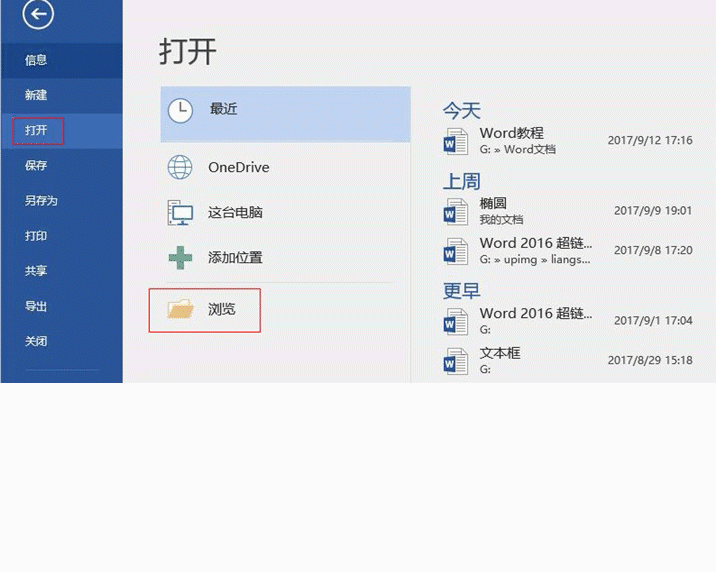Select 新建 in the sidebar
The image size is (716, 572).
coord(62,95)
